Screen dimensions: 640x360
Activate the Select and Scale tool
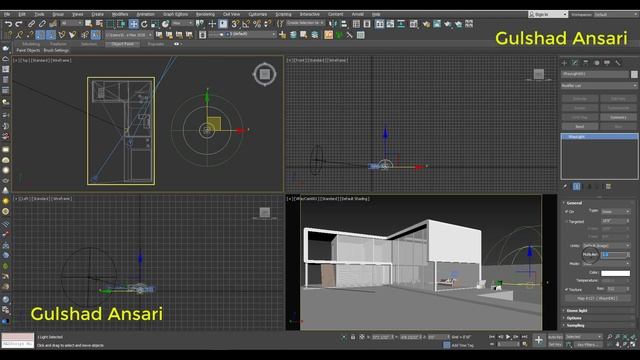[x=155, y=24]
